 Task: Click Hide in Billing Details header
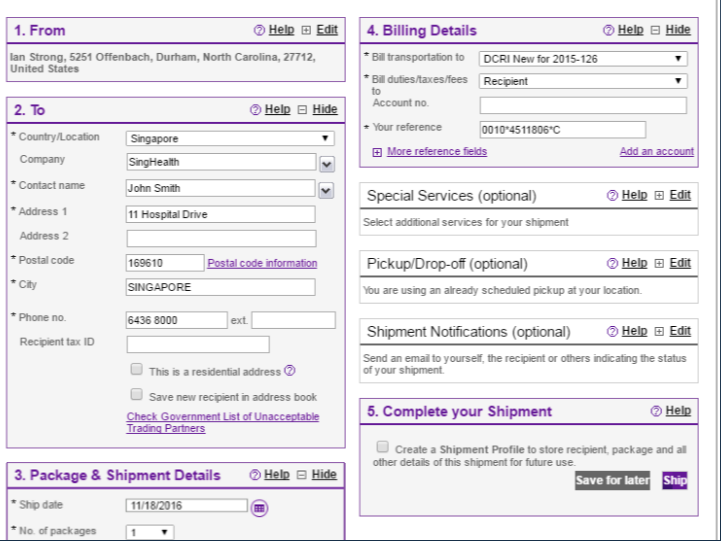point(678,30)
